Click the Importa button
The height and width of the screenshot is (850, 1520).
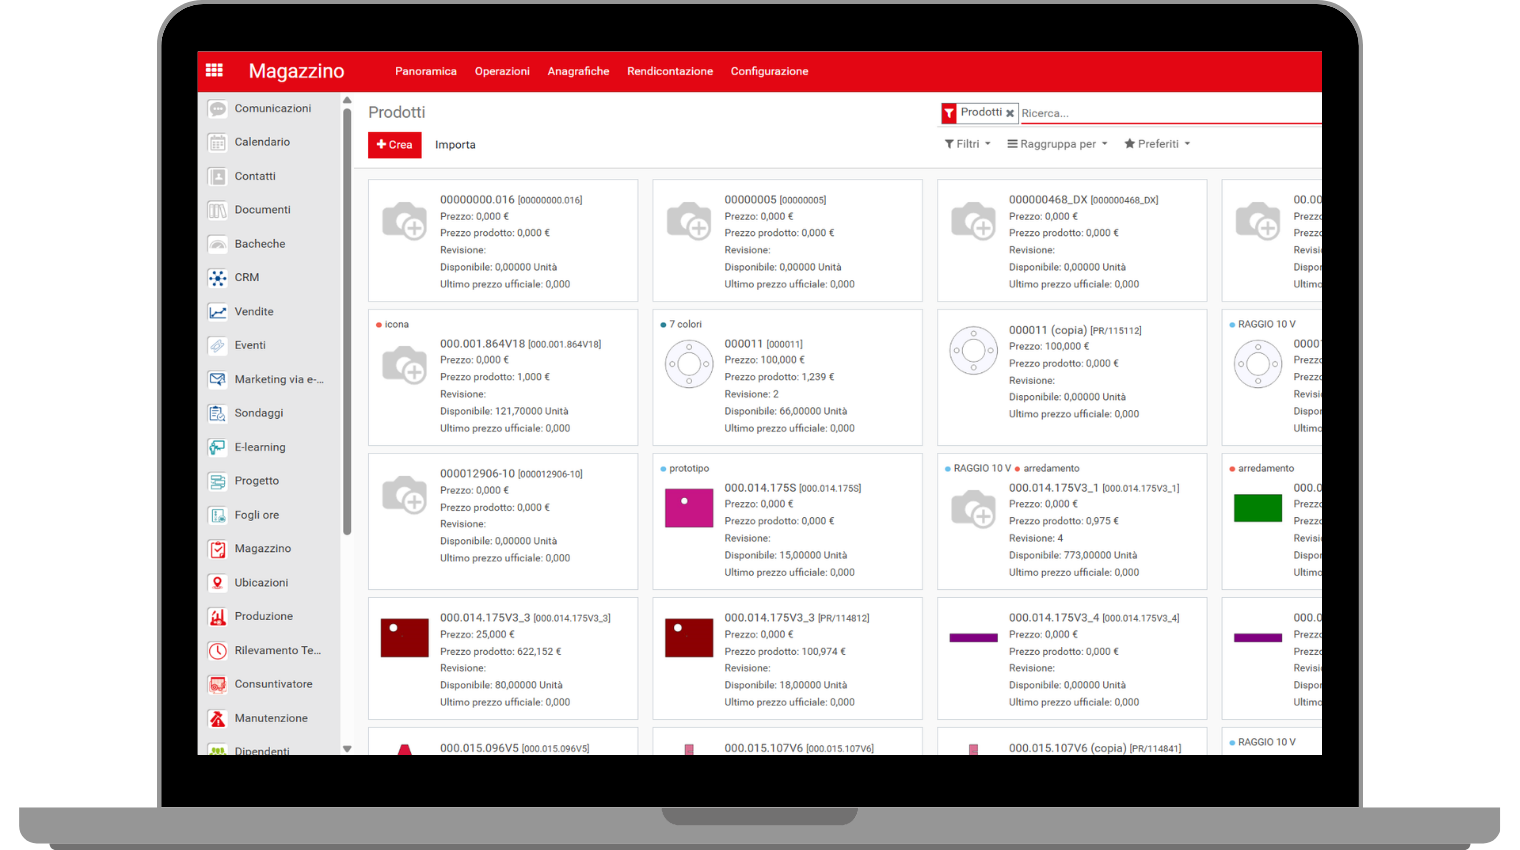[455, 145]
